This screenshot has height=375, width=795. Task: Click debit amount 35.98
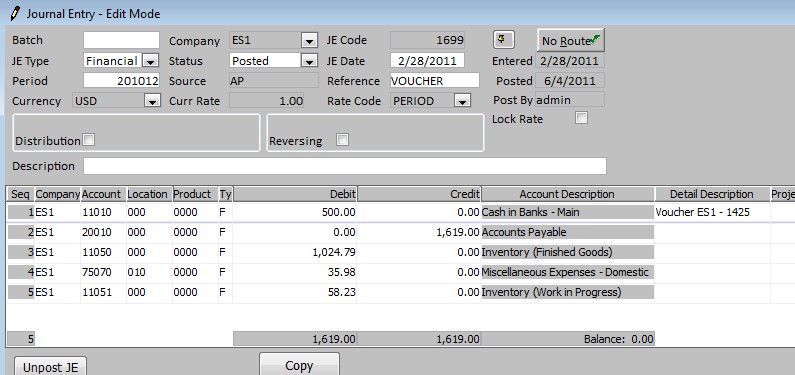click(x=295, y=273)
